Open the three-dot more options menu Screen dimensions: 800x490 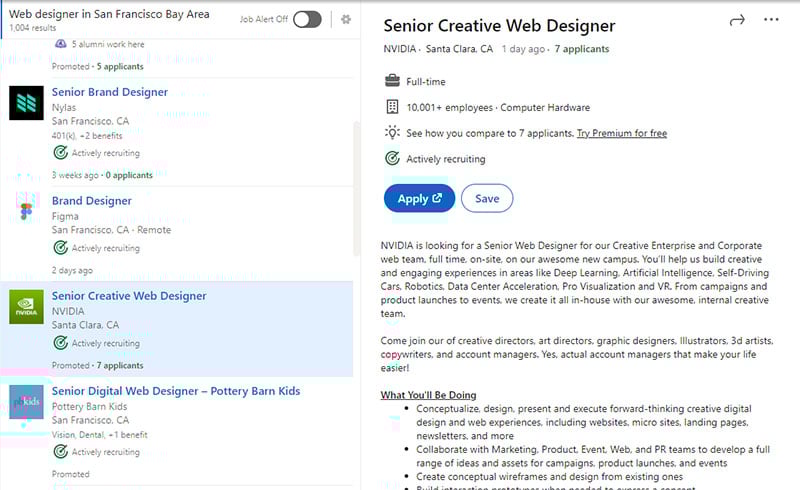(x=771, y=19)
